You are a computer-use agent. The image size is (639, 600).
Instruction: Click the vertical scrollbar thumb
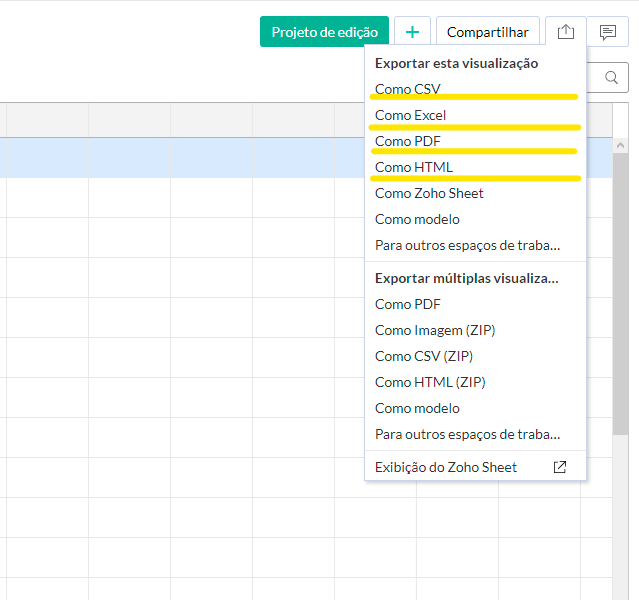tap(620, 294)
